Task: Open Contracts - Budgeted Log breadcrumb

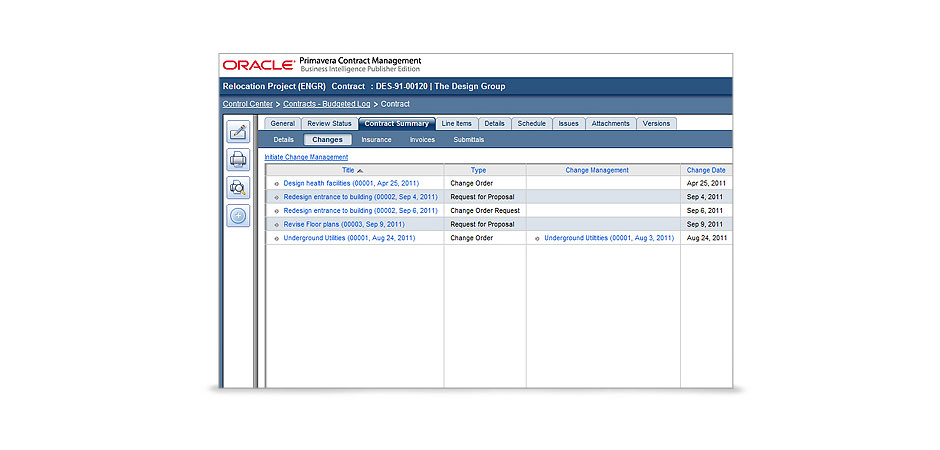Action: pyautogui.click(x=326, y=104)
